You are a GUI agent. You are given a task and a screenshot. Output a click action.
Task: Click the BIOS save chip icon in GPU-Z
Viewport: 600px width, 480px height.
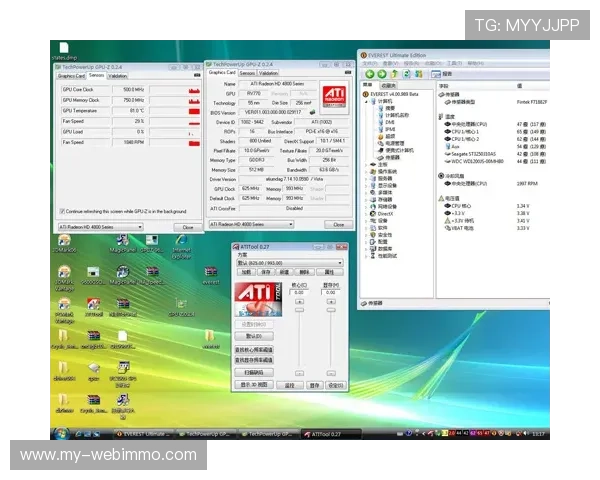point(312,112)
